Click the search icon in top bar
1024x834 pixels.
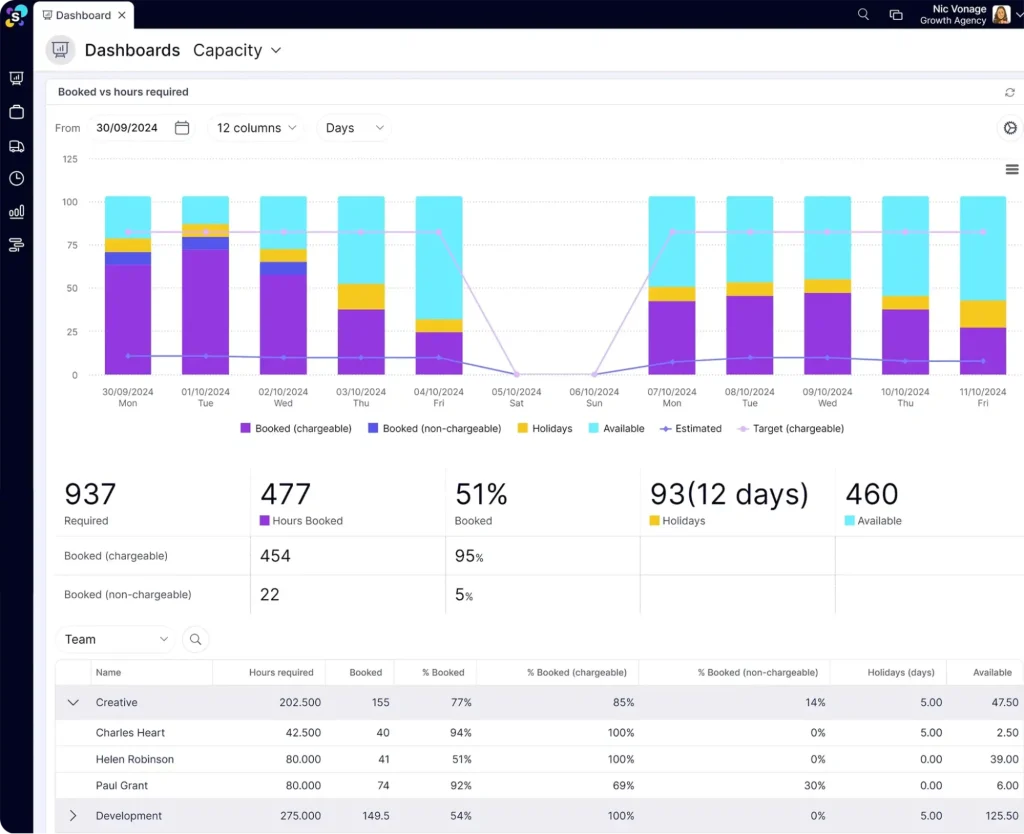[863, 14]
